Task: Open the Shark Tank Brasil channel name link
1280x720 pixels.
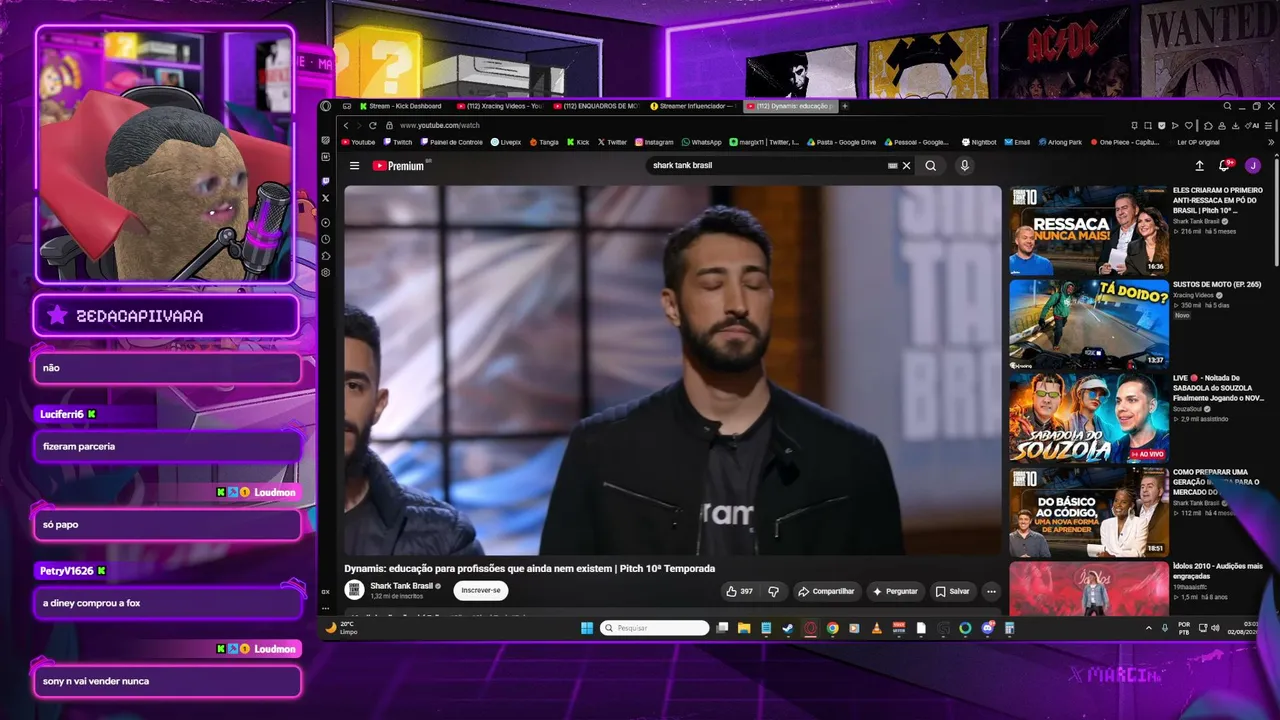Action: tap(402, 586)
